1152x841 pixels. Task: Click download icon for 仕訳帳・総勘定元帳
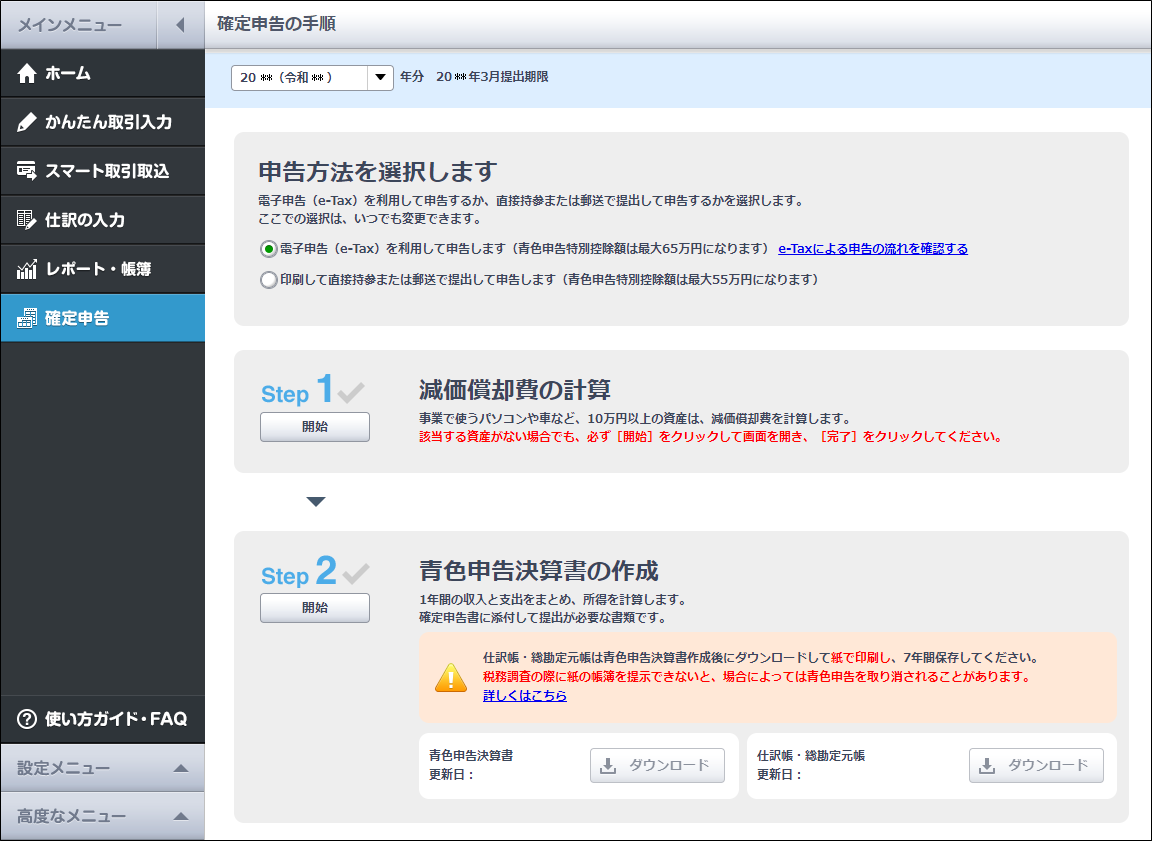click(987, 766)
